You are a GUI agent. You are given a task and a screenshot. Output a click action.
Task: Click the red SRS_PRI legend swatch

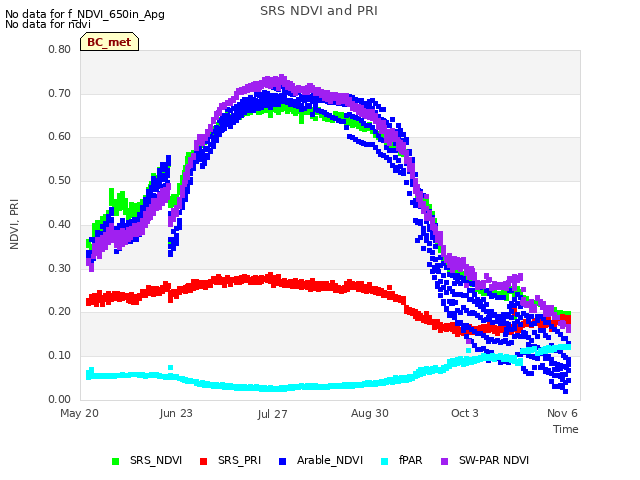click(x=203, y=461)
